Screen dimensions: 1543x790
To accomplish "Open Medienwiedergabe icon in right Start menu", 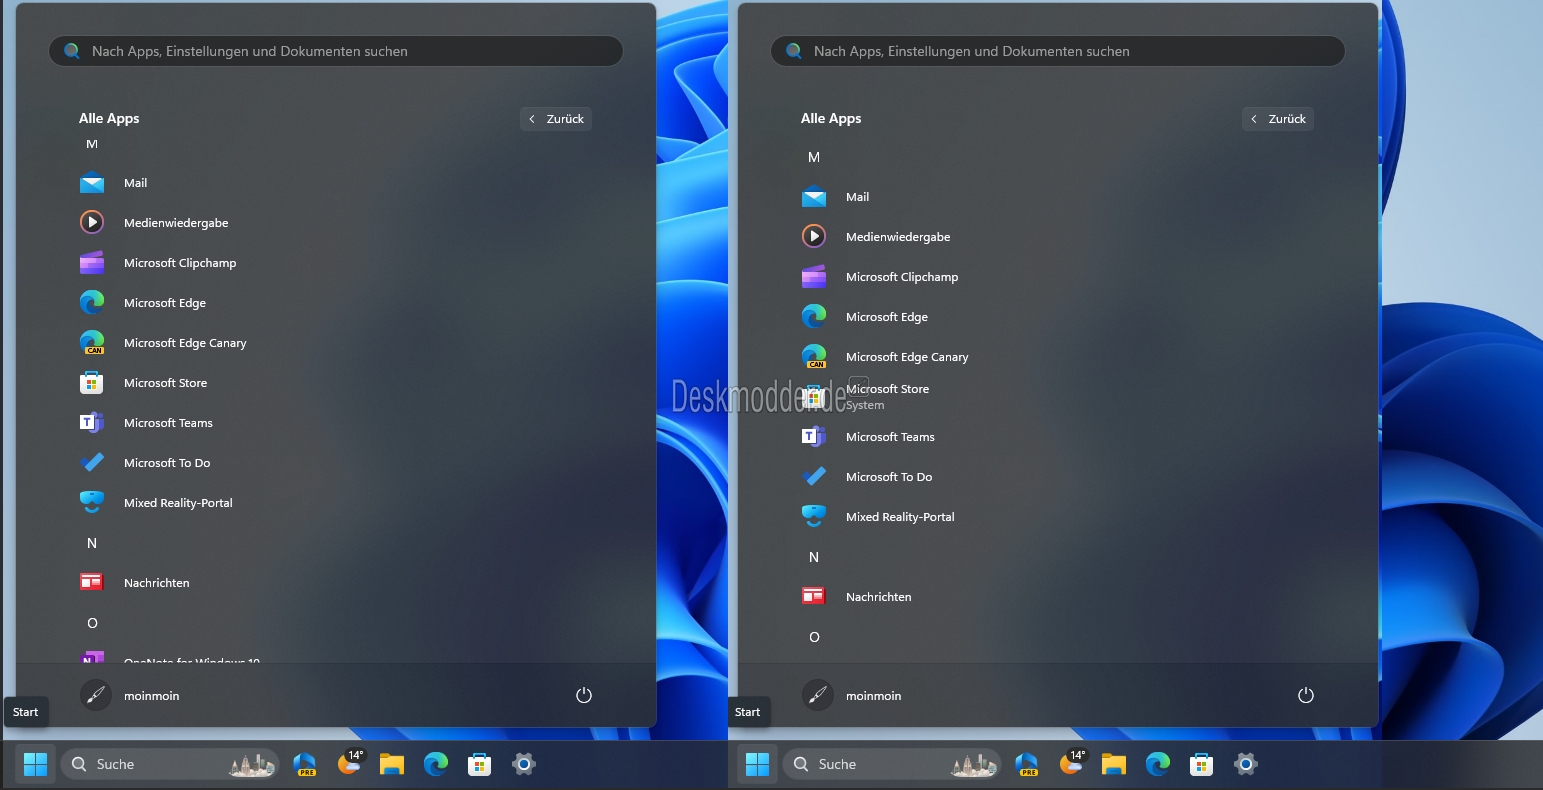I will (814, 237).
